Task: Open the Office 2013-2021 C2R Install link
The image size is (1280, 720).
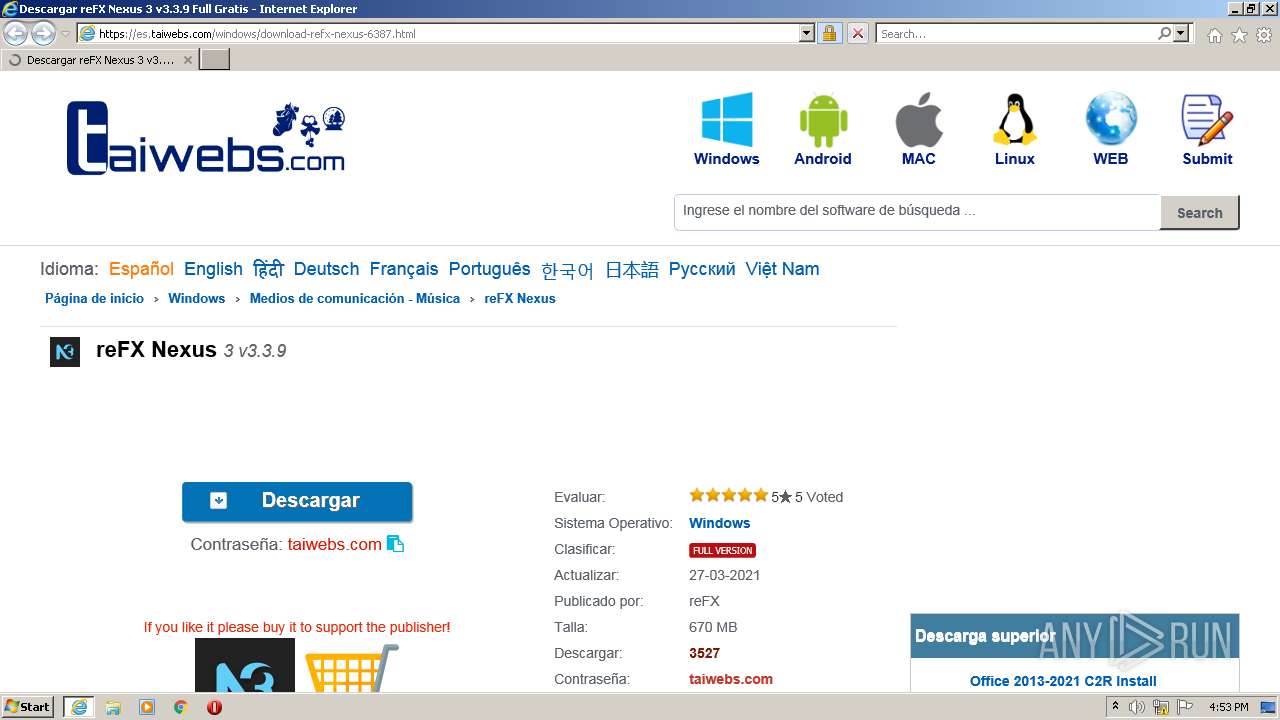Action: click(x=1063, y=681)
